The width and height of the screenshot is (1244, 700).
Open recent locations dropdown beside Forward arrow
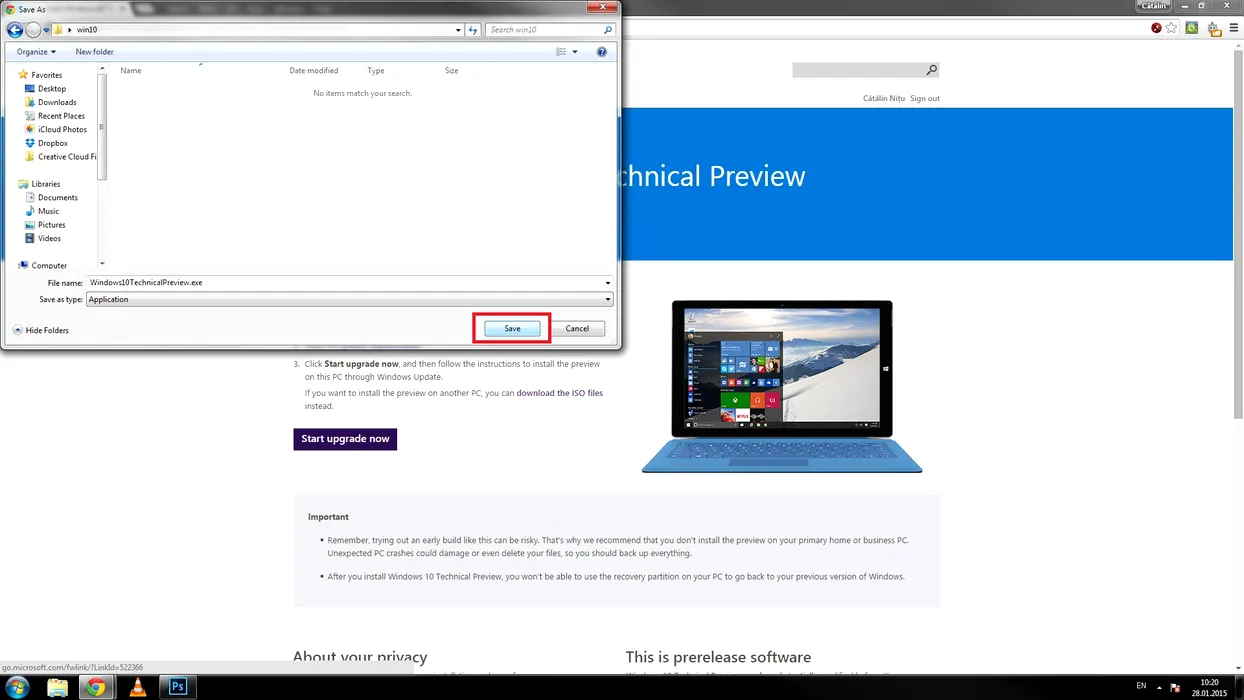(46, 30)
